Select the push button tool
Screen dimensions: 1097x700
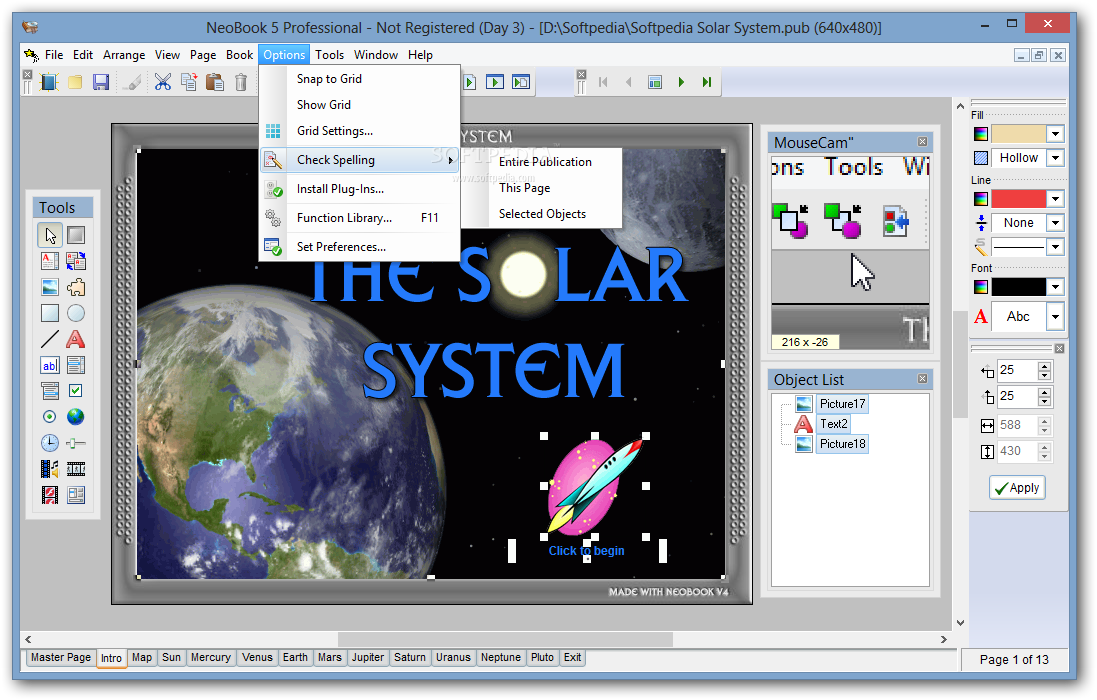[76, 235]
